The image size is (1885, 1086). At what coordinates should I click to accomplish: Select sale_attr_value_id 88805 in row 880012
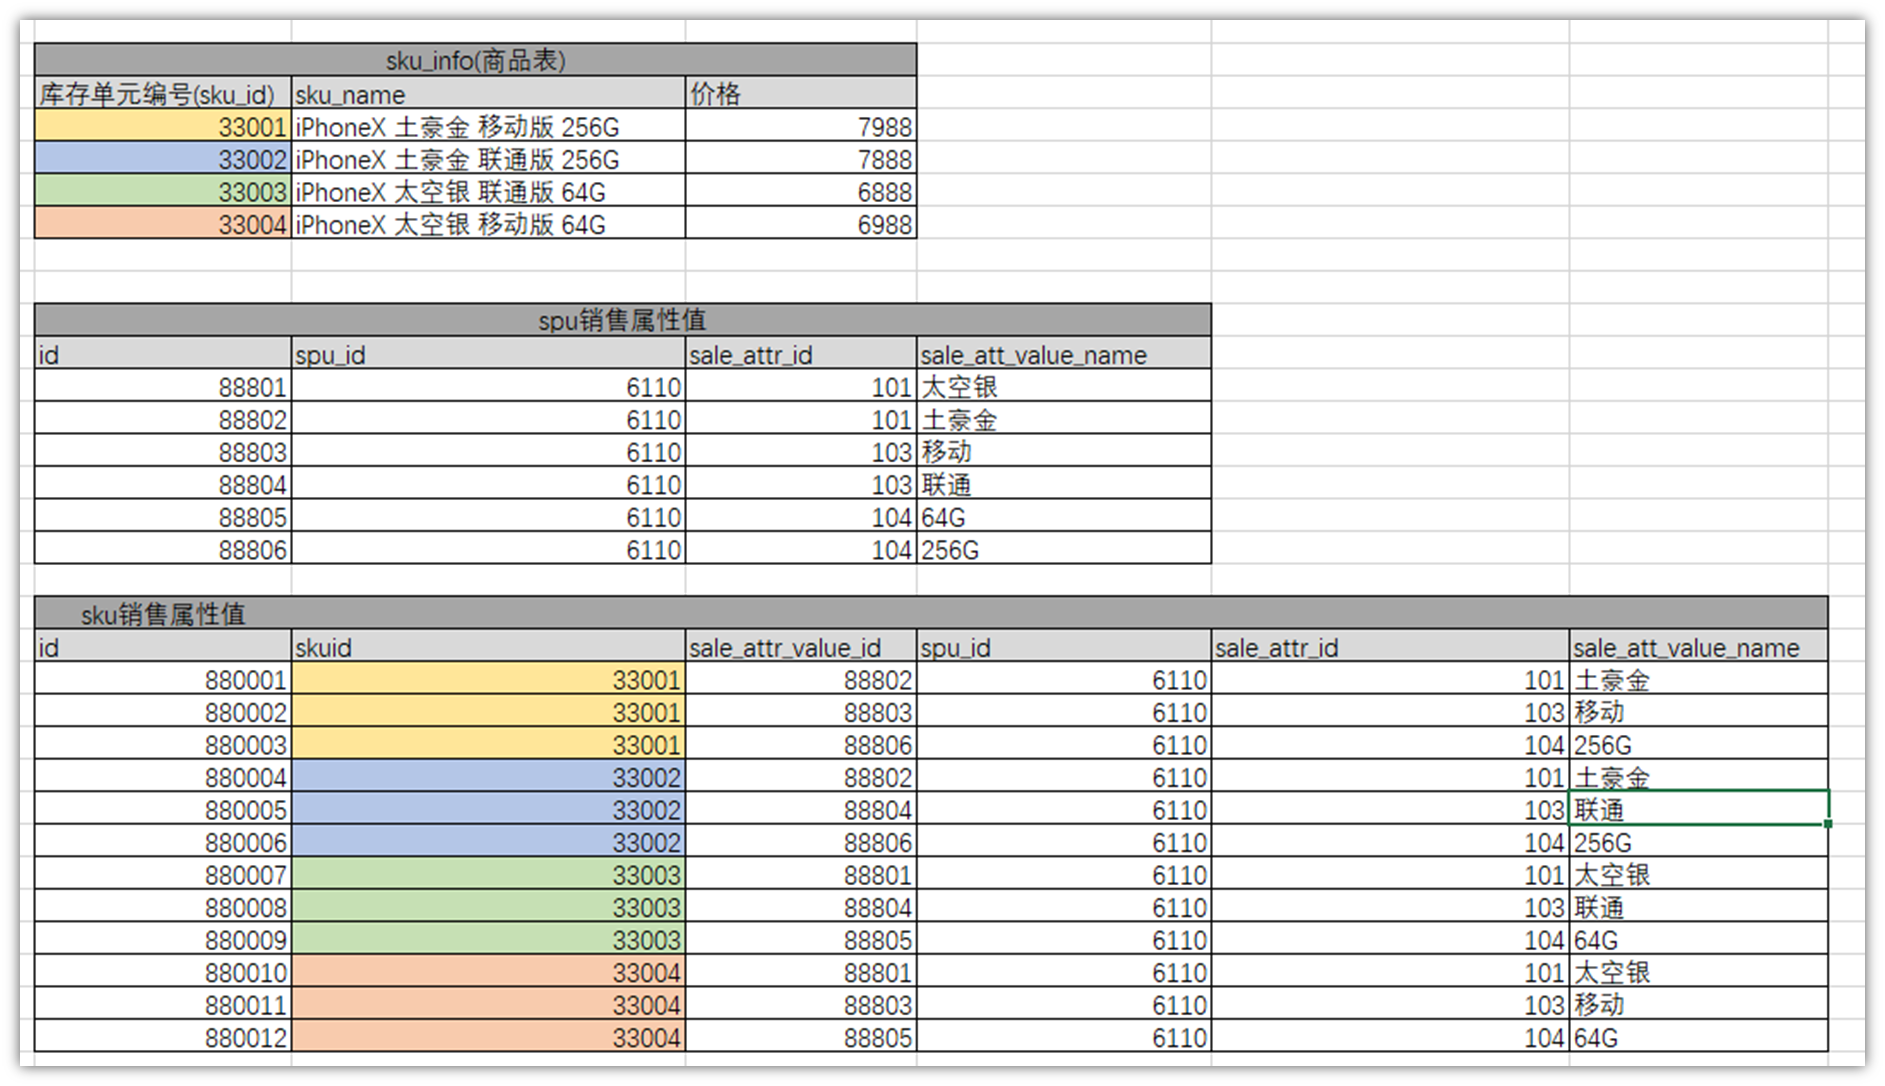[801, 1037]
